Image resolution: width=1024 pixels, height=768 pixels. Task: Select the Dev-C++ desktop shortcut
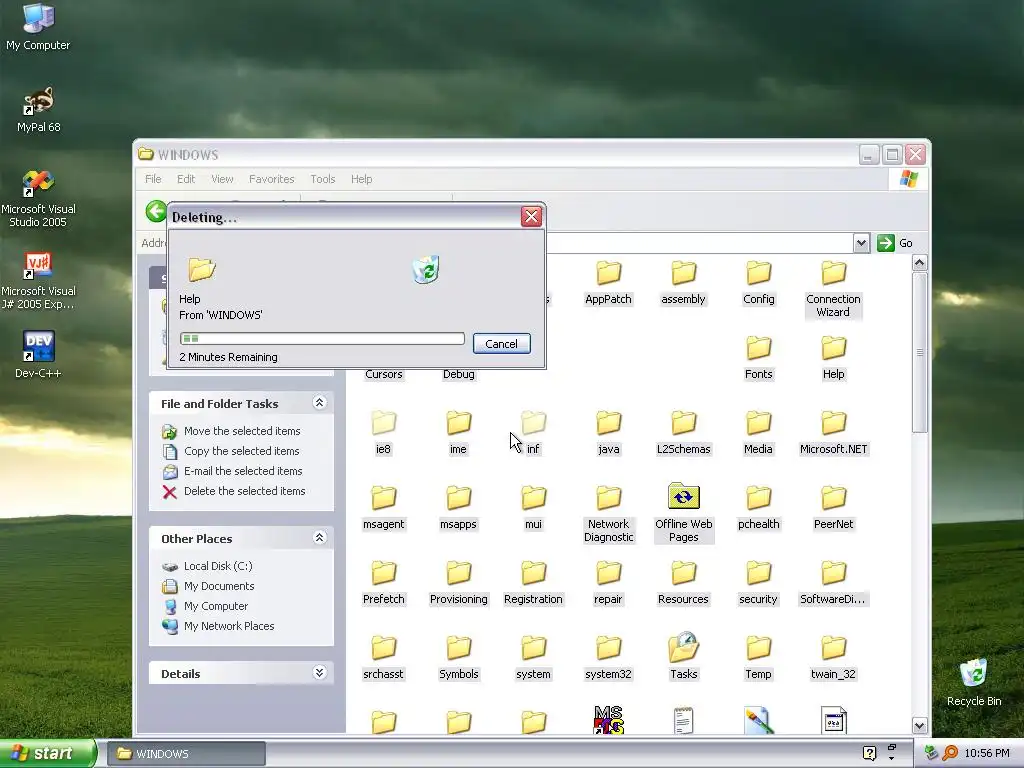(x=38, y=355)
